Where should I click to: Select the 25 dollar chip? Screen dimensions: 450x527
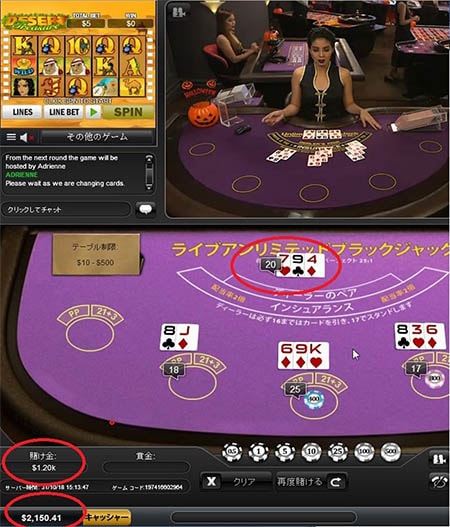pos(338,451)
